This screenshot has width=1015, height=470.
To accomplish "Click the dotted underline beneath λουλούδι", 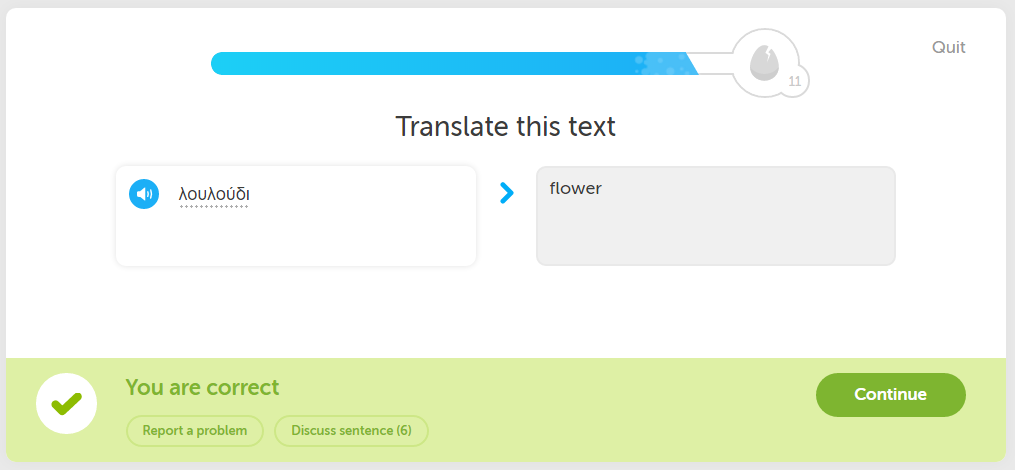I will pyautogui.click(x=214, y=207).
